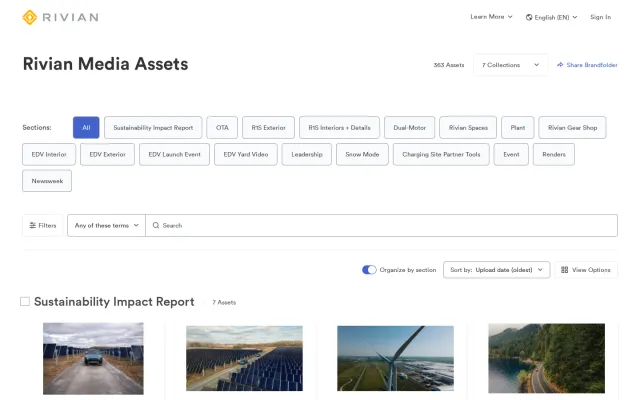Viewport: 640px width, 400px height.
Task: Click the filters slider icon
Action: 33,225
